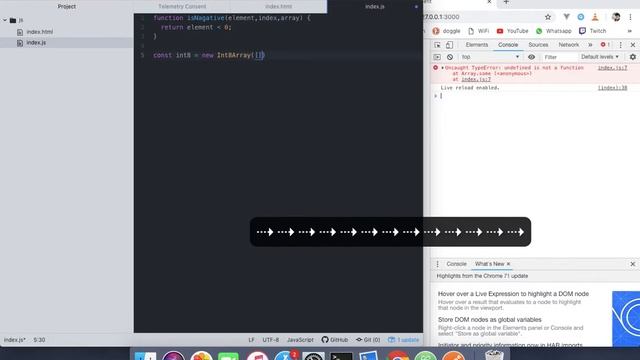This screenshot has width=640, height=360.
Task: Select the element inspector icon in DevTools
Action: coord(437,45)
